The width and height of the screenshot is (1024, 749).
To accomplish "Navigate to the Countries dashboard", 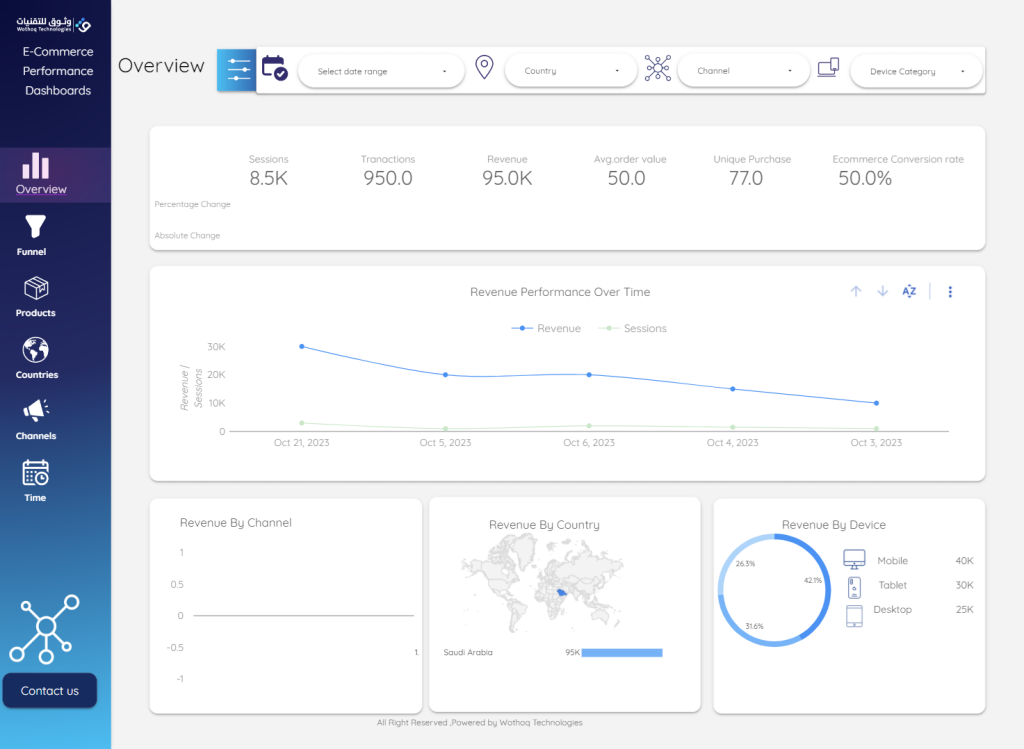I will 36,359.
